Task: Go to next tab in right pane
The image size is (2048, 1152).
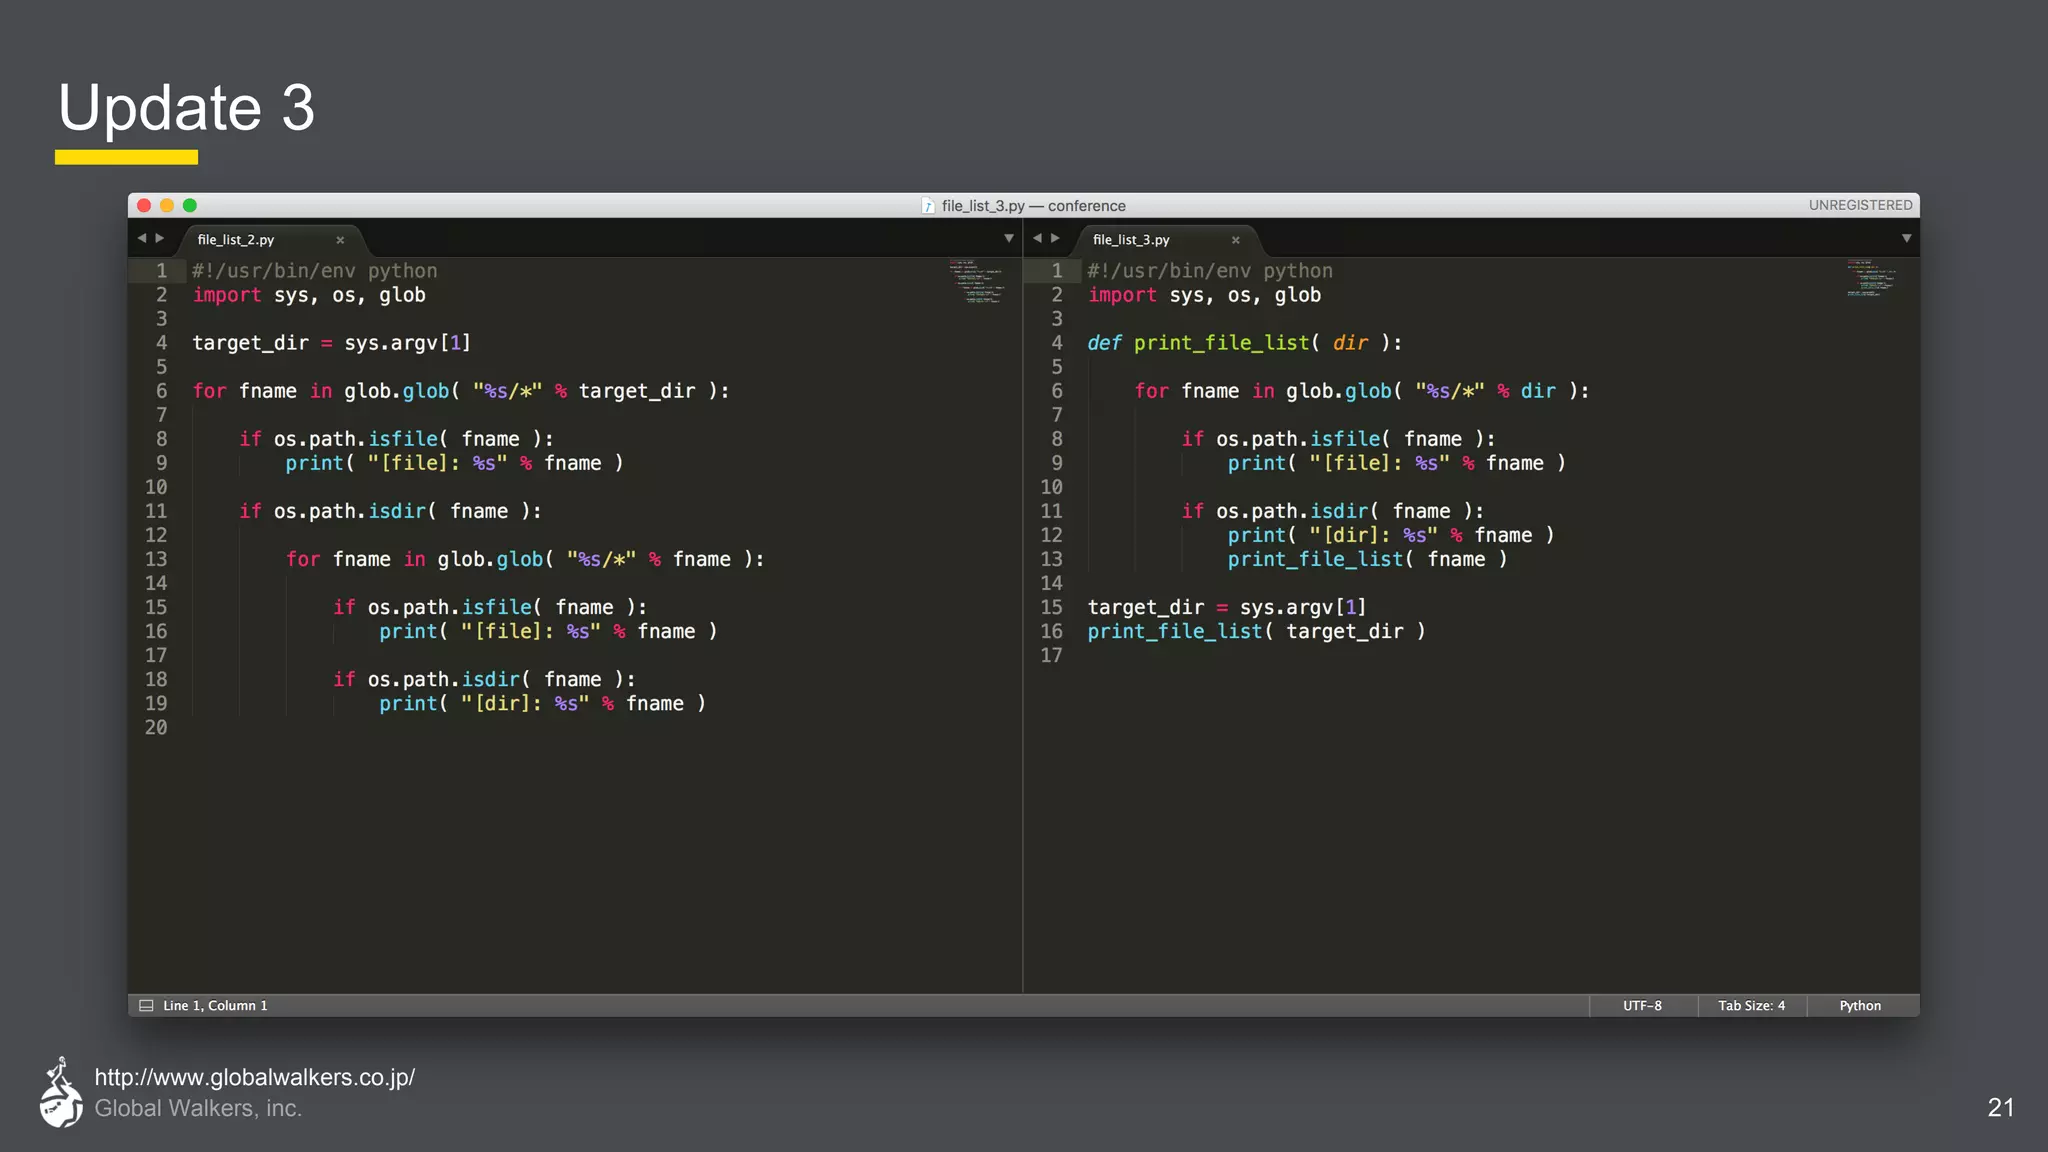Action: click(1055, 238)
